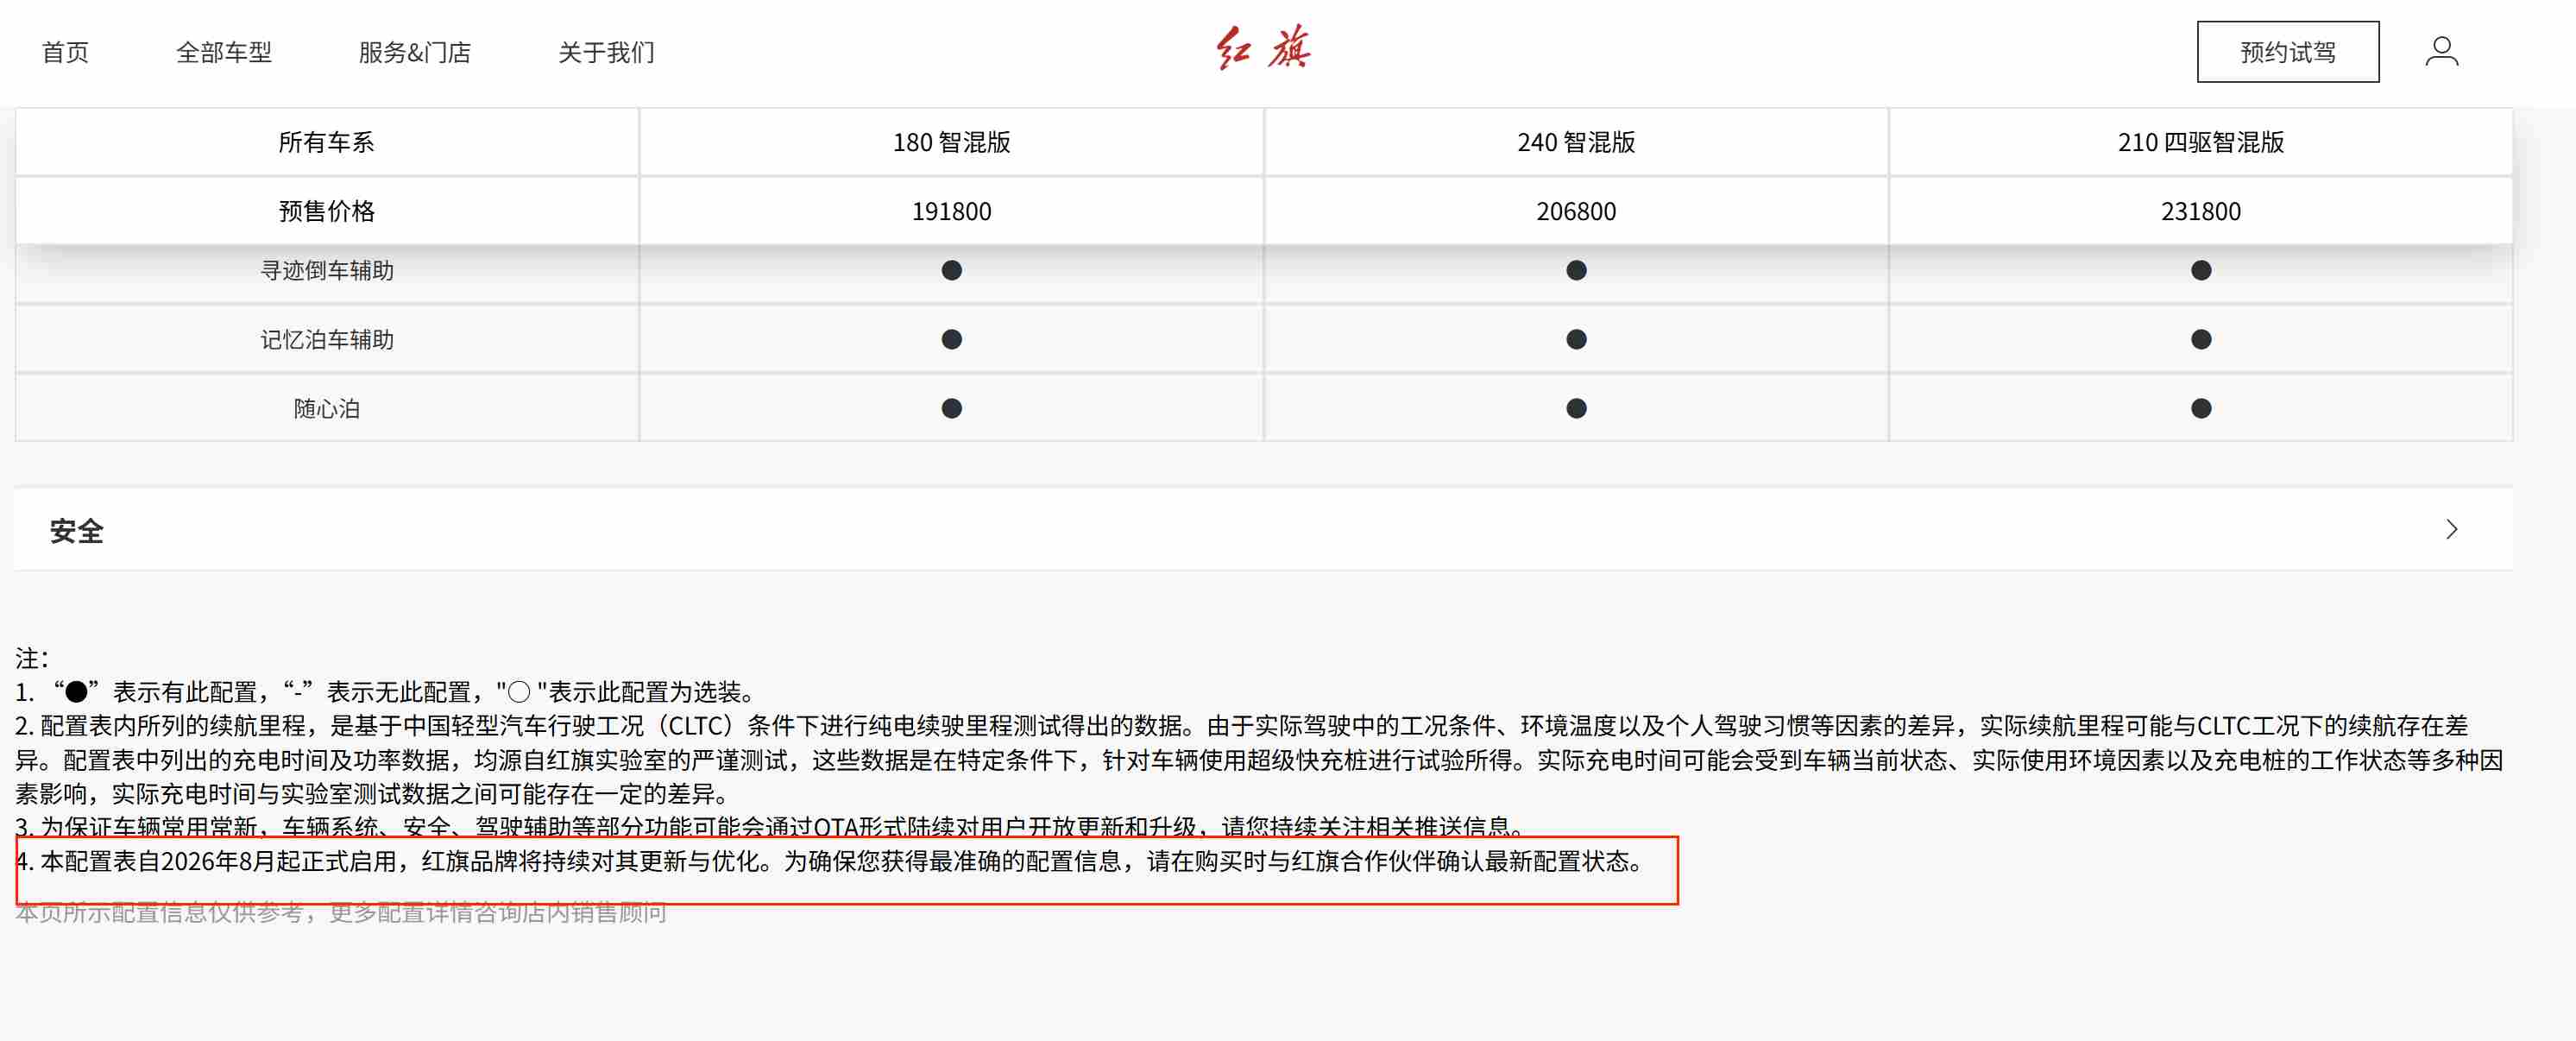The height and width of the screenshot is (1041, 2576).
Task: Click 寻迹倒车辅助 dot under 180 智混版
Action: [951, 270]
